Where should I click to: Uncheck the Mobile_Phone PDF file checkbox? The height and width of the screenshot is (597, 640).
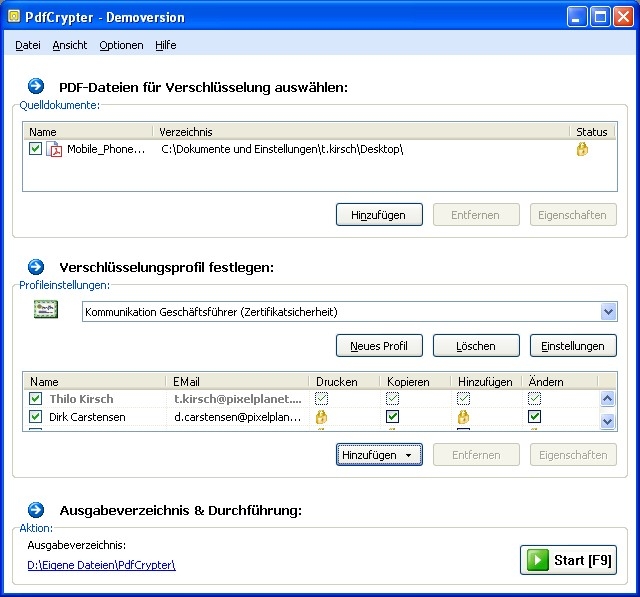coord(36,149)
